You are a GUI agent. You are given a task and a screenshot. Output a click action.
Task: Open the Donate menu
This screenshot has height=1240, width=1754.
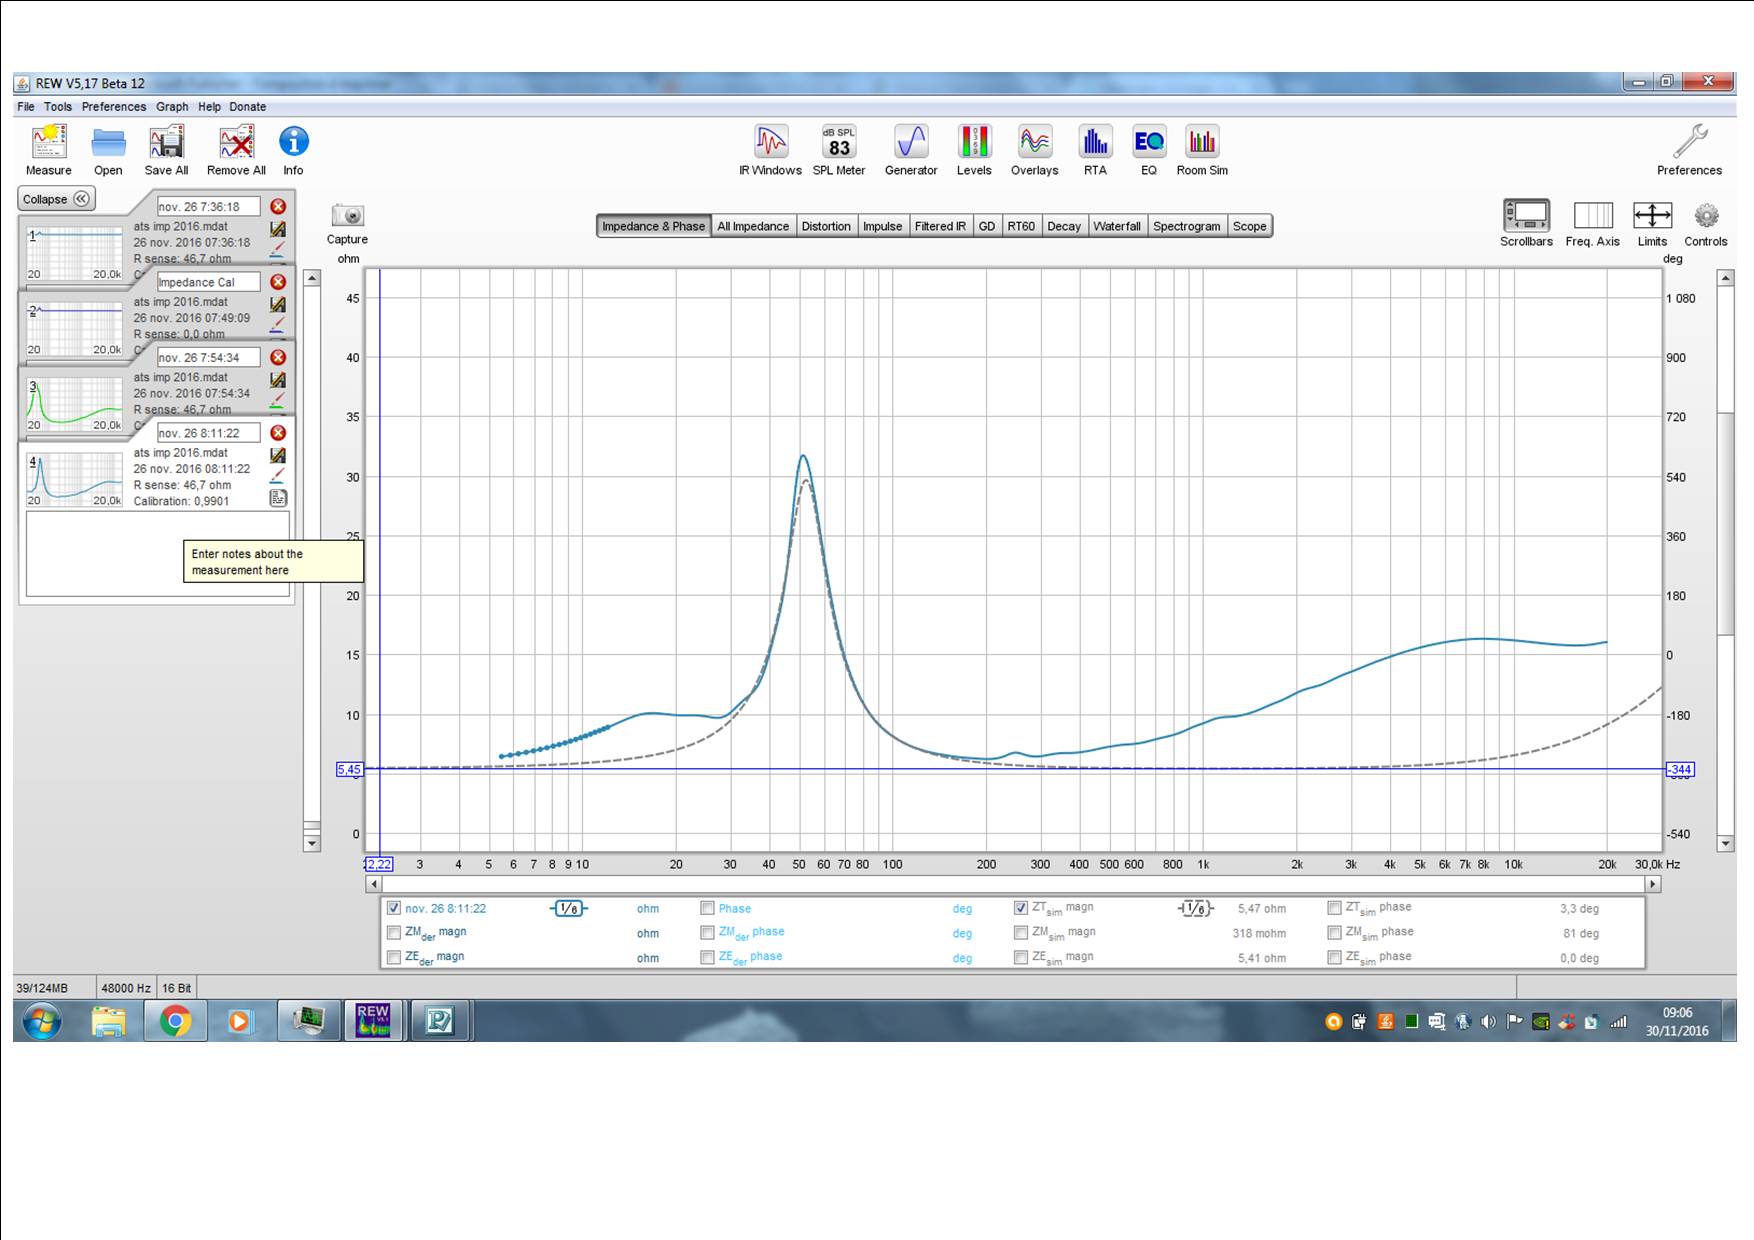[247, 107]
